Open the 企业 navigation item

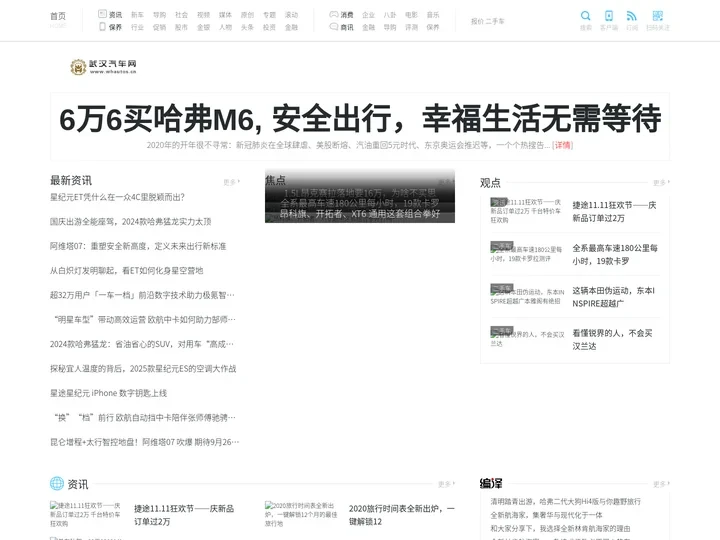pyautogui.click(x=369, y=15)
